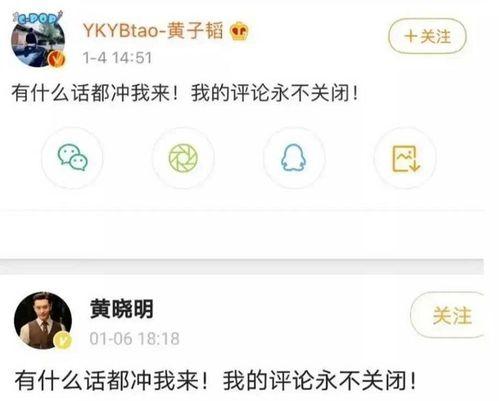Open 黄晓明 profile via username
This screenshot has height=401, width=499.
coord(122,309)
